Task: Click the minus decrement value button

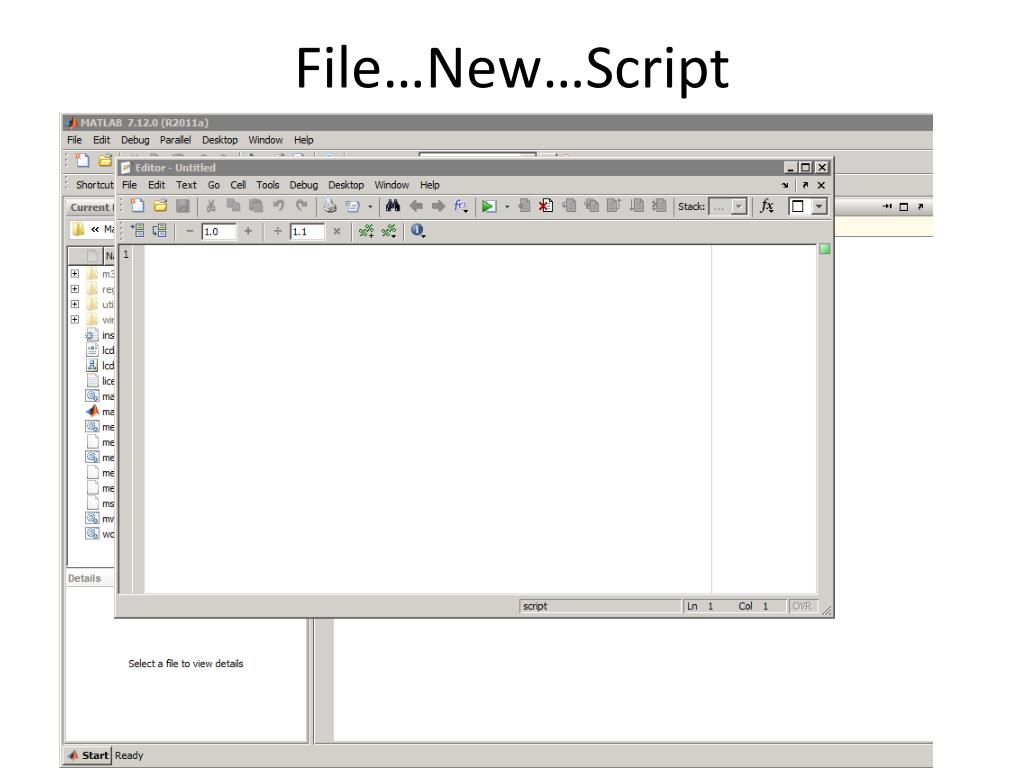Action: tap(190, 231)
